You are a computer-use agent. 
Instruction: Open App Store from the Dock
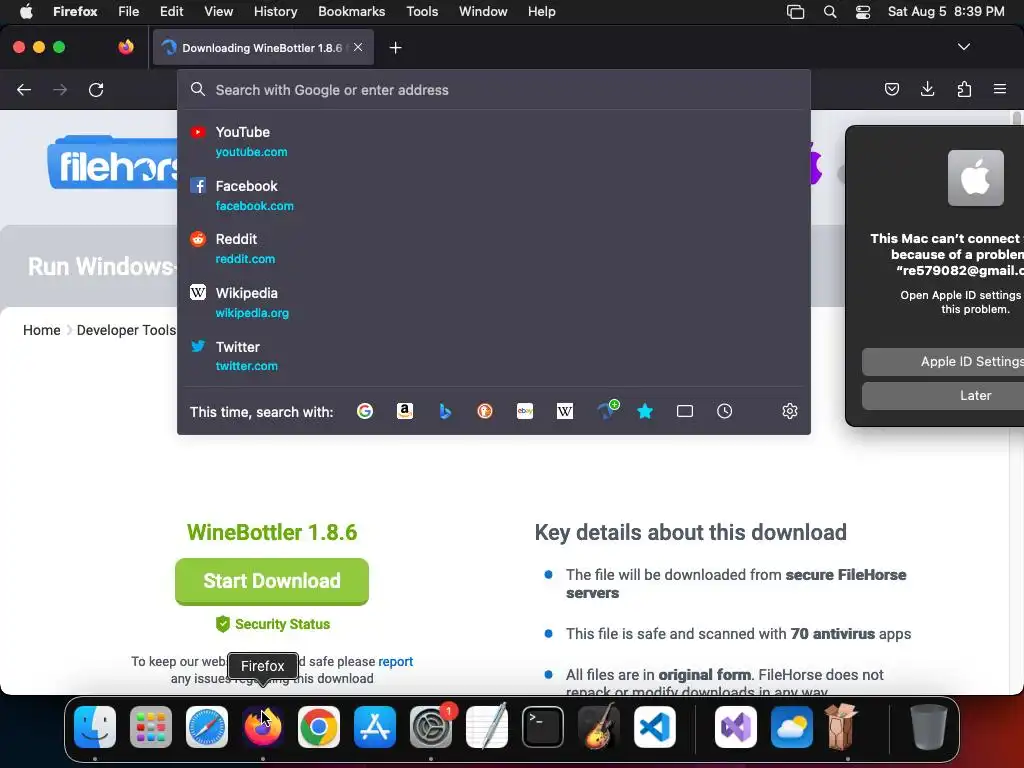pyautogui.click(x=375, y=727)
